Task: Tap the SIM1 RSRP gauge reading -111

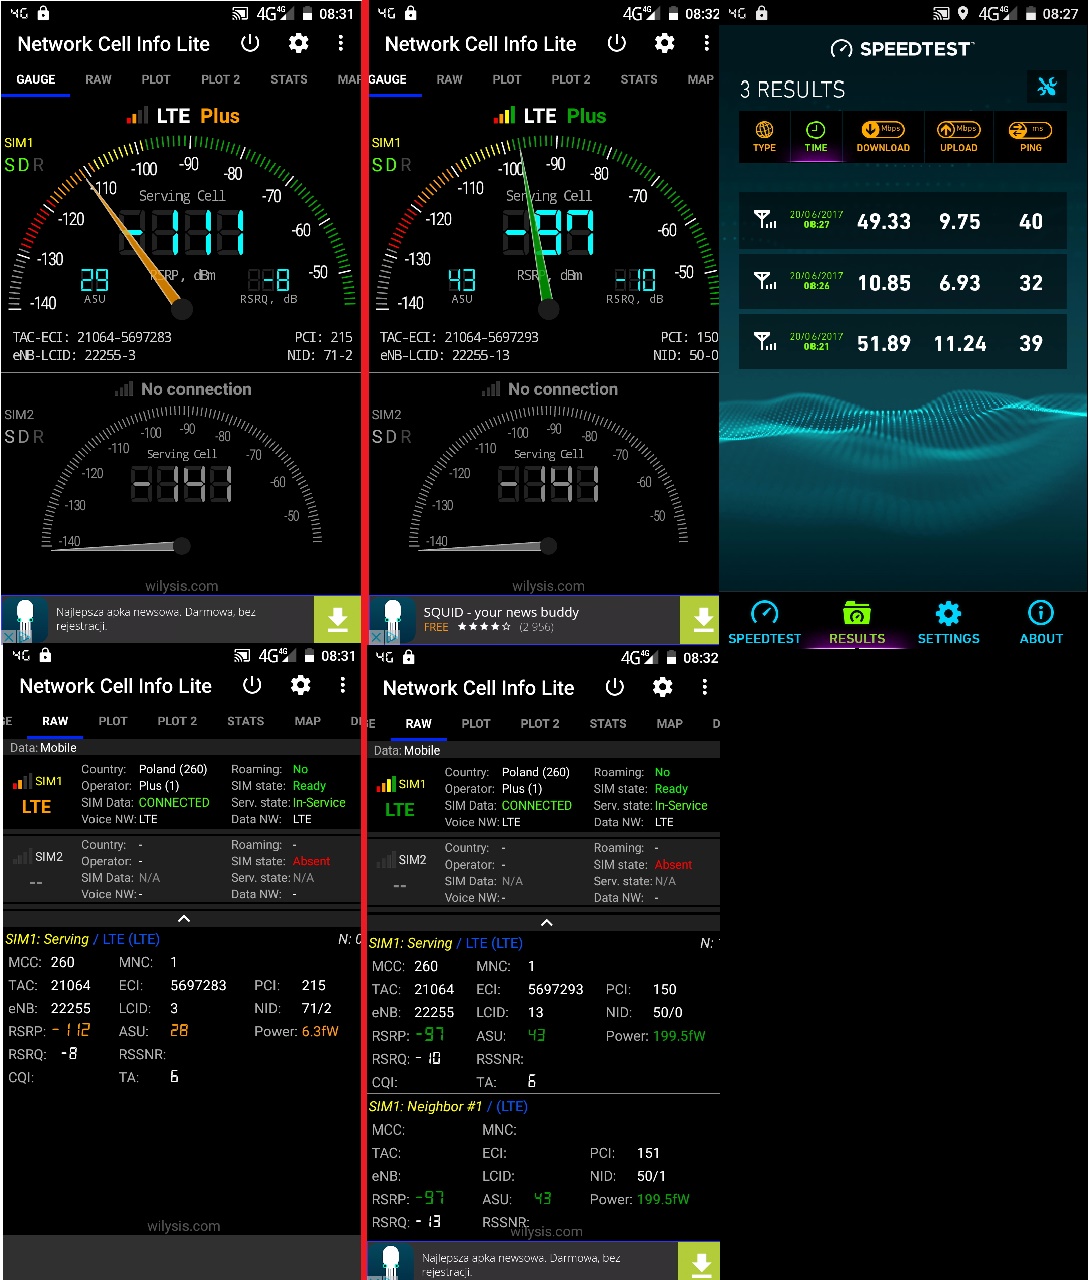Action: [x=182, y=230]
